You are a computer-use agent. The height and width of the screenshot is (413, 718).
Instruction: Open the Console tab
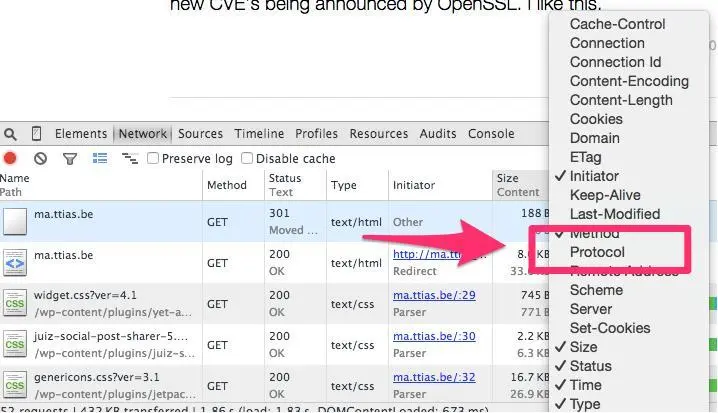pyautogui.click(x=491, y=134)
